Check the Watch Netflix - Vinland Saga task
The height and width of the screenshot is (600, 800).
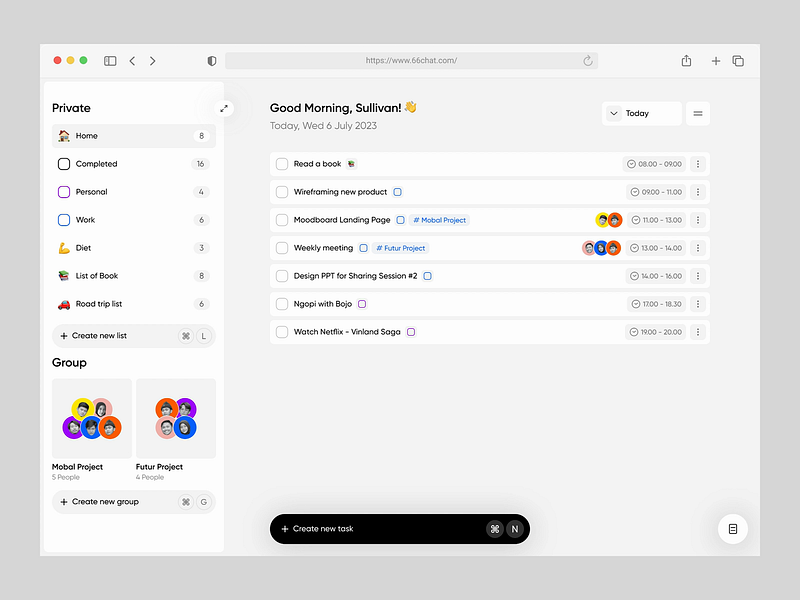pos(282,331)
